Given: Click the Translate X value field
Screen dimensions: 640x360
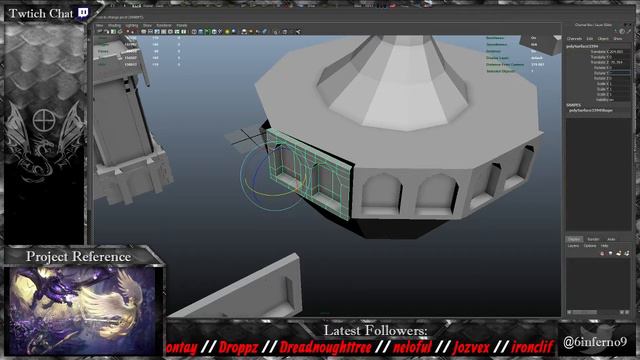Looking at the screenshot, I should pyautogui.click(x=619, y=52).
